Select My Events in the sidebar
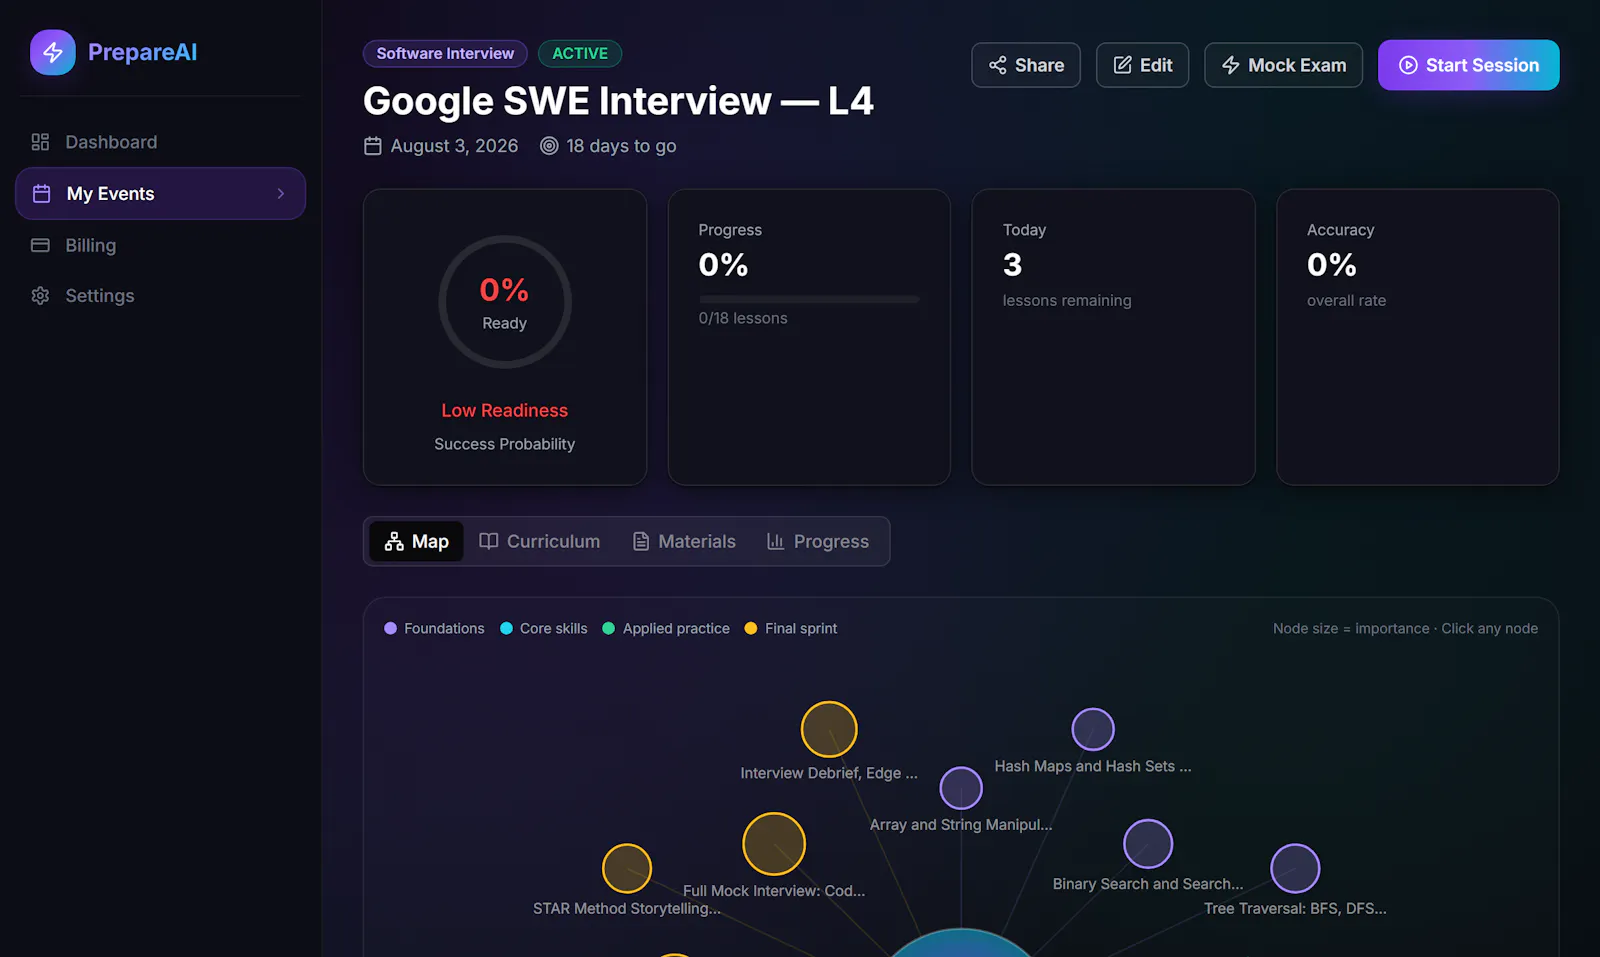Image resolution: width=1600 pixels, height=957 pixels. click(160, 193)
